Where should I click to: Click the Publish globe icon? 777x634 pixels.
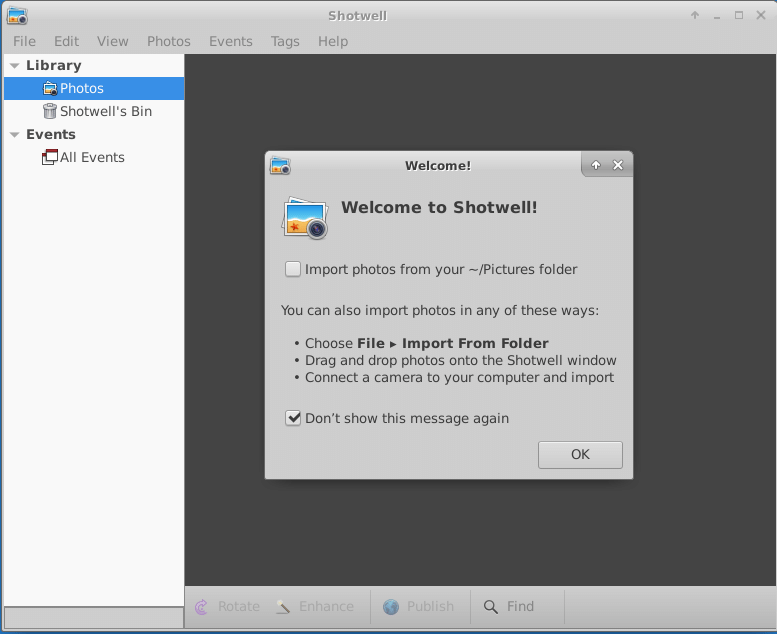coord(391,606)
